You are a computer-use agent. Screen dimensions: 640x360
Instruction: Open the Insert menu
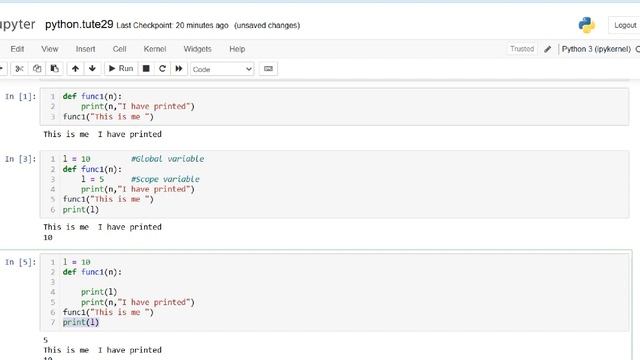(85, 49)
